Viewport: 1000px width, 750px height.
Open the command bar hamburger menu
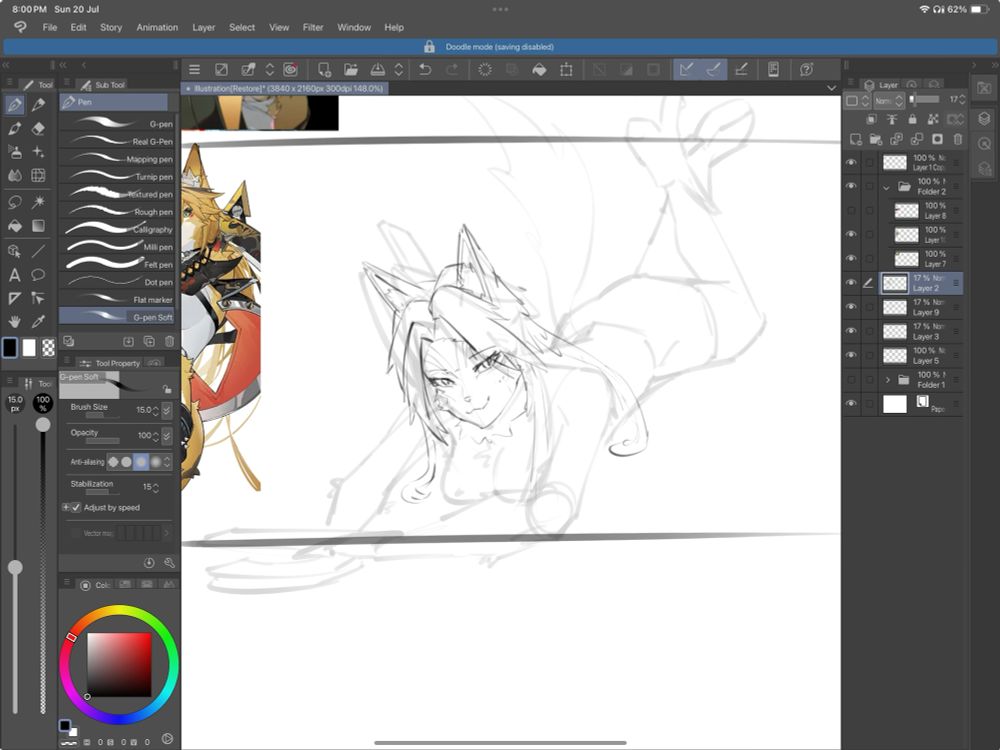195,70
